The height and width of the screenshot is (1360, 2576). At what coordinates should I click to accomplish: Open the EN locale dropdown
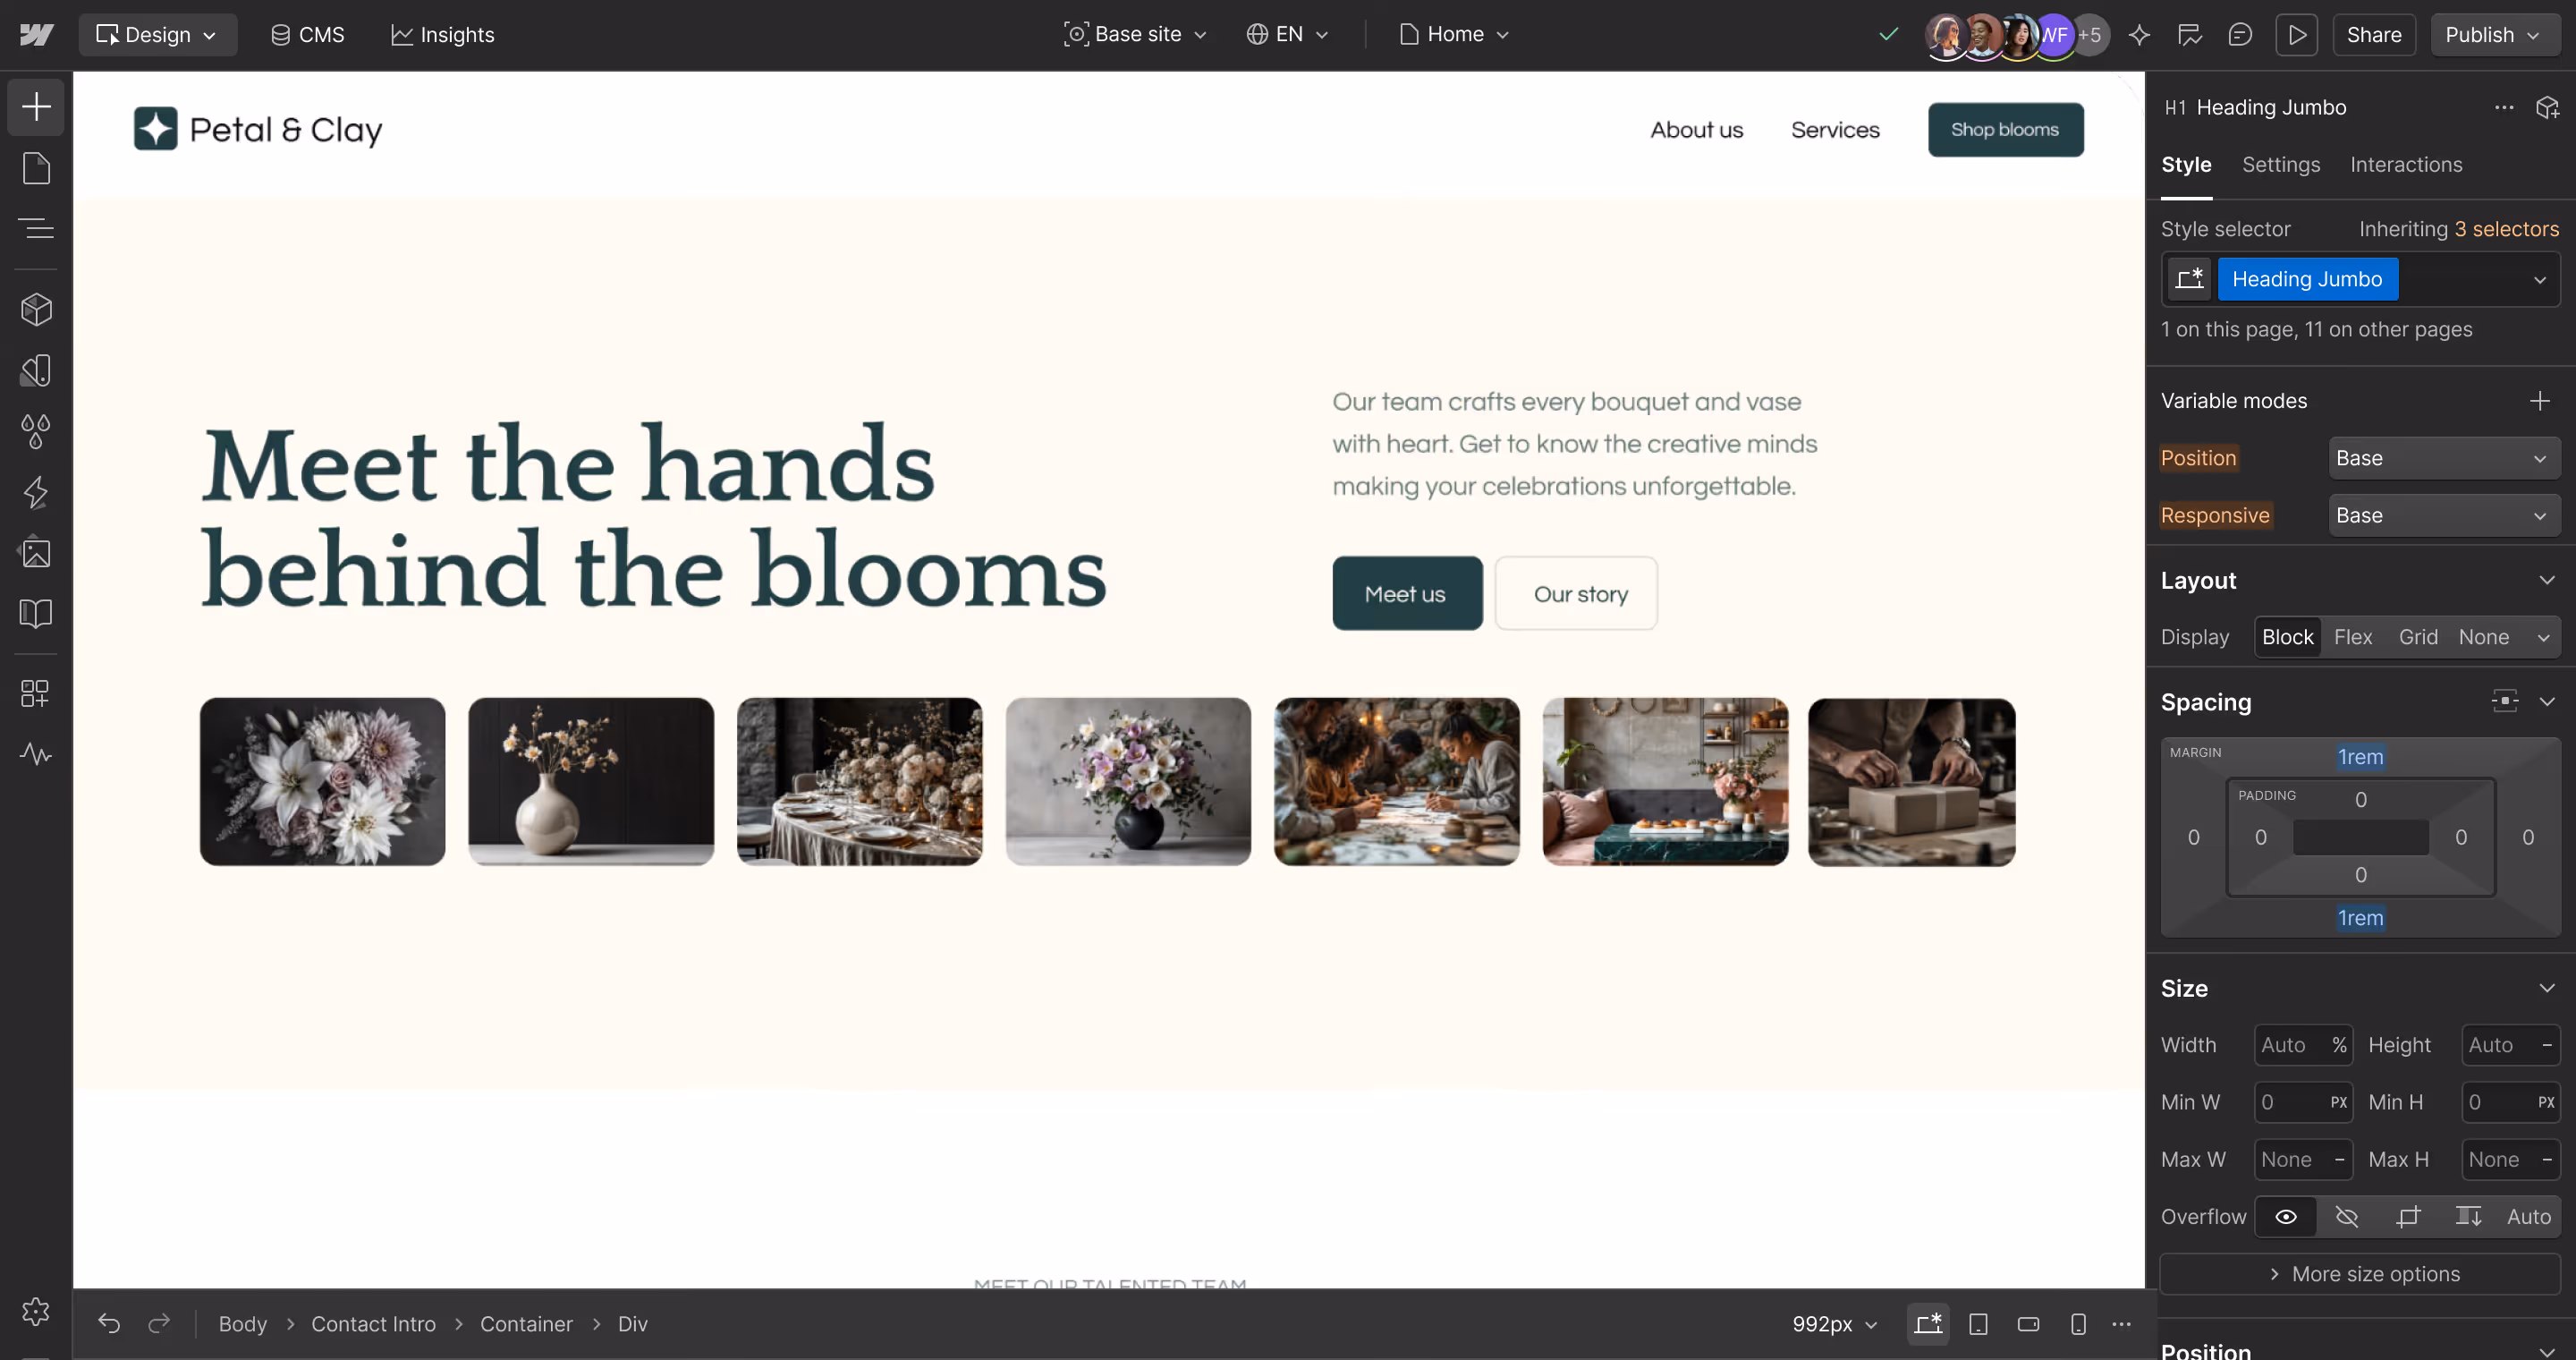[x=1287, y=35]
